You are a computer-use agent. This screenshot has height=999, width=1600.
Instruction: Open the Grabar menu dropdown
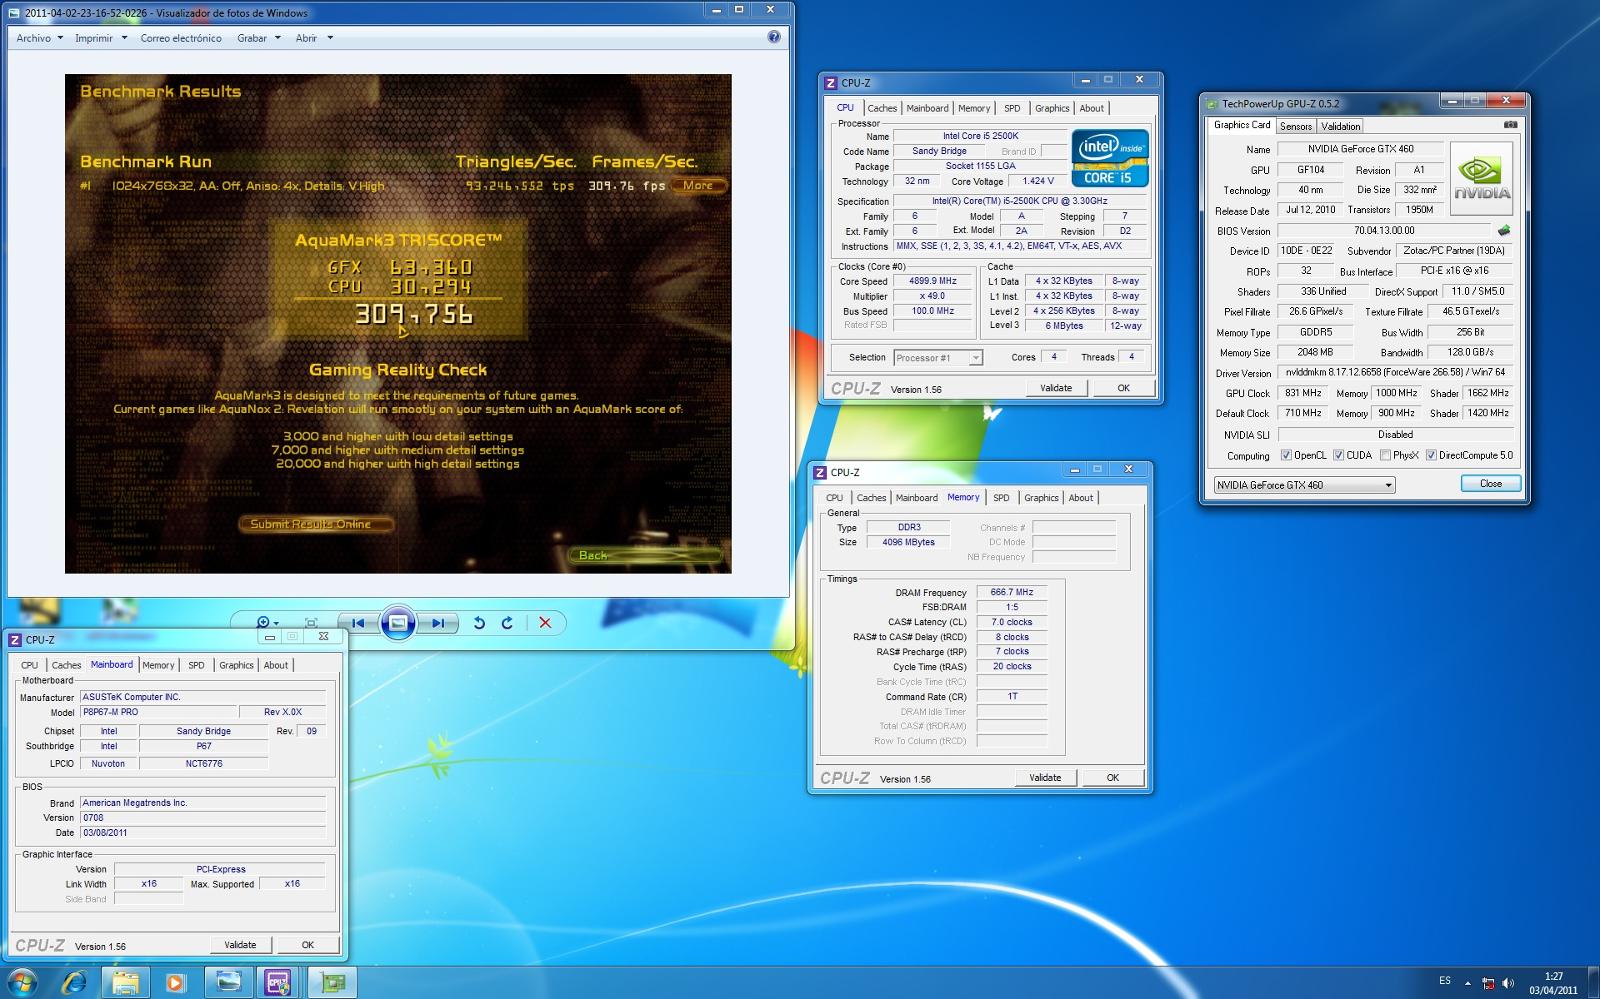258,38
